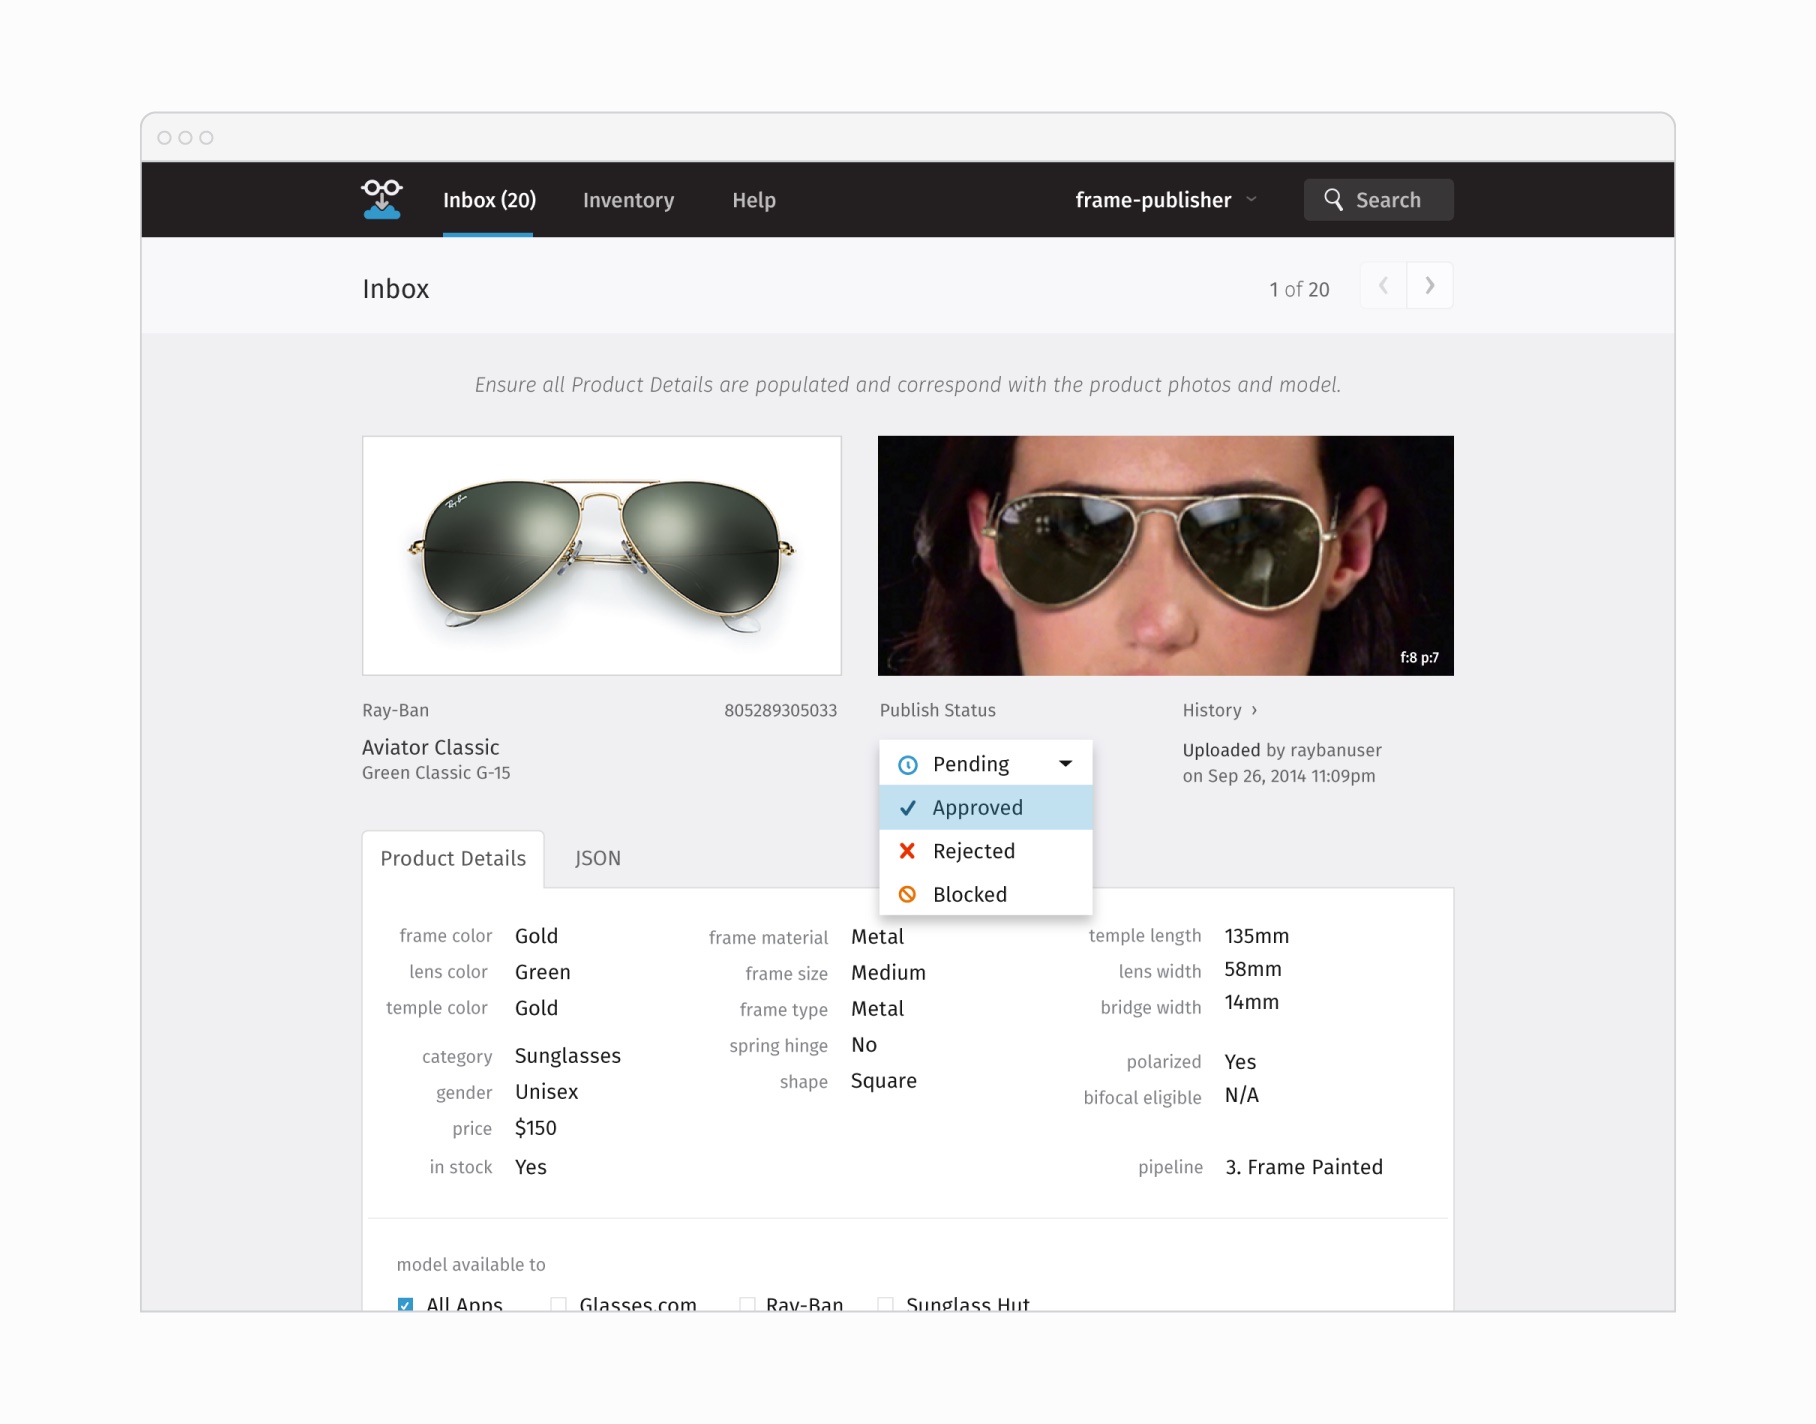
Task: Enable the Glasses.com checkbox
Action: pos(557,1304)
